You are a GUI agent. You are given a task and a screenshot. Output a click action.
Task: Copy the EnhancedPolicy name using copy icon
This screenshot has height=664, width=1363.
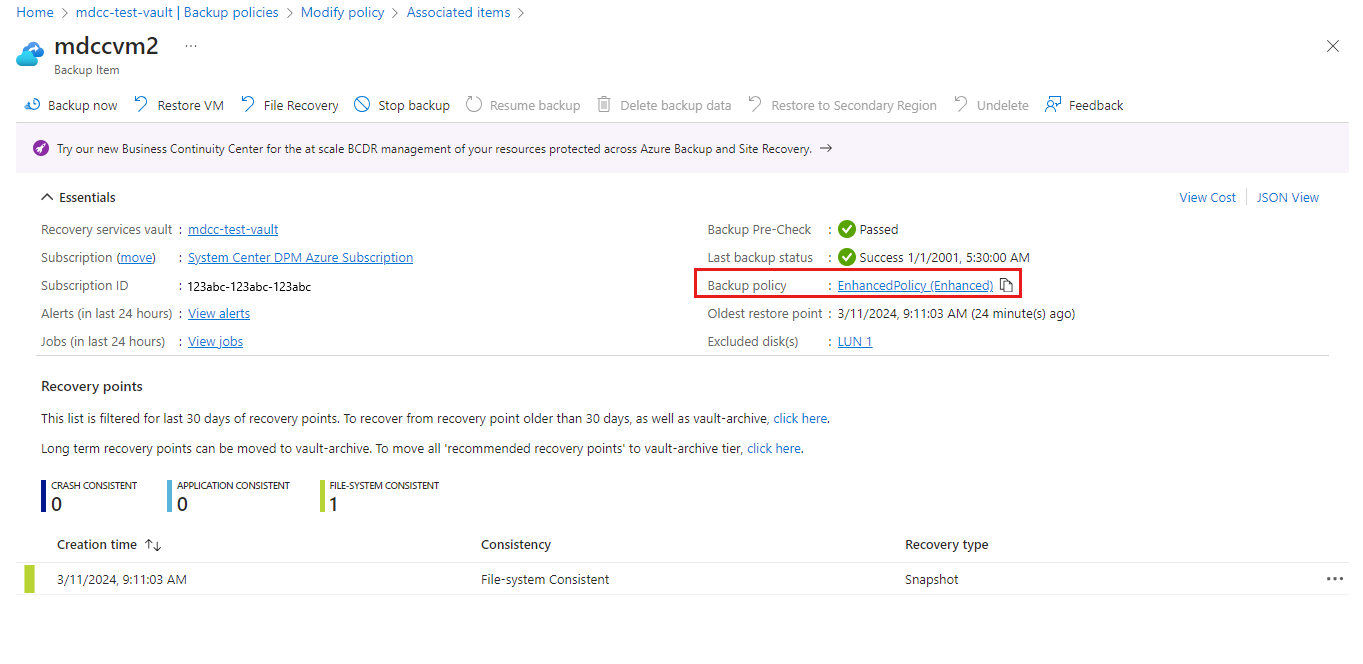(1006, 285)
